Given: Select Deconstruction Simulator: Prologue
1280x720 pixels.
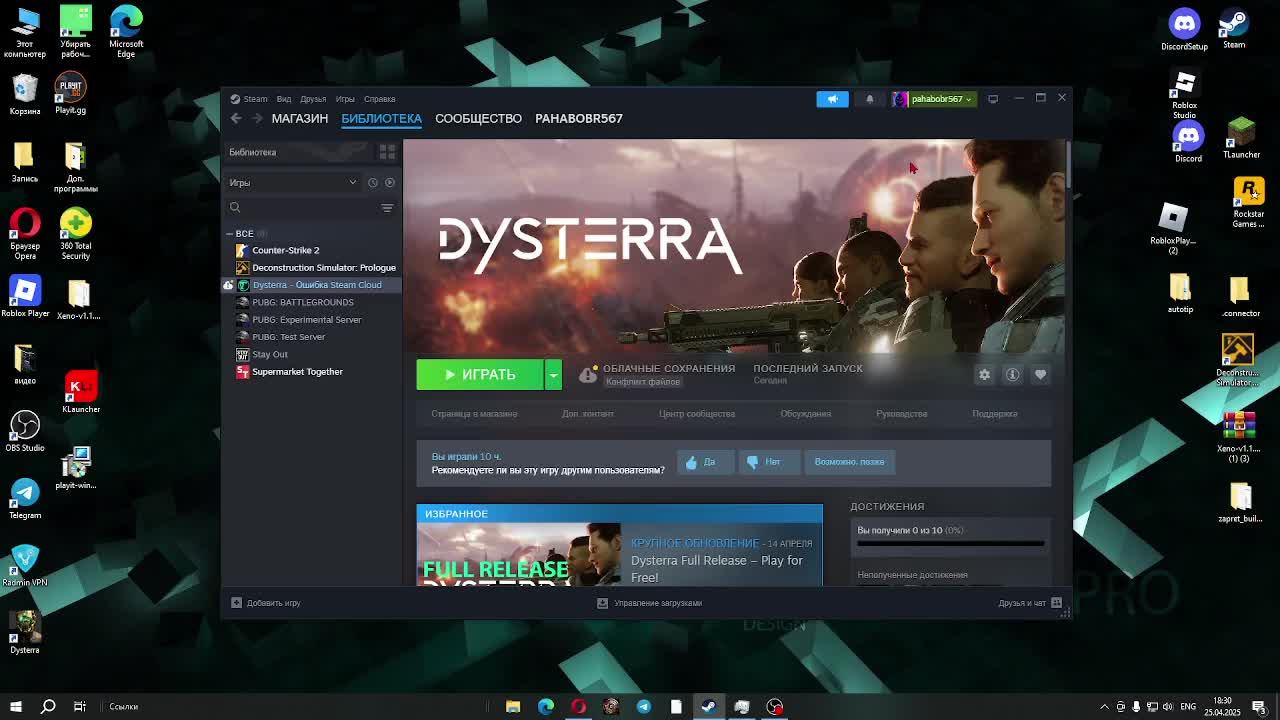Looking at the screenshot, I should (x=312, y=268).
